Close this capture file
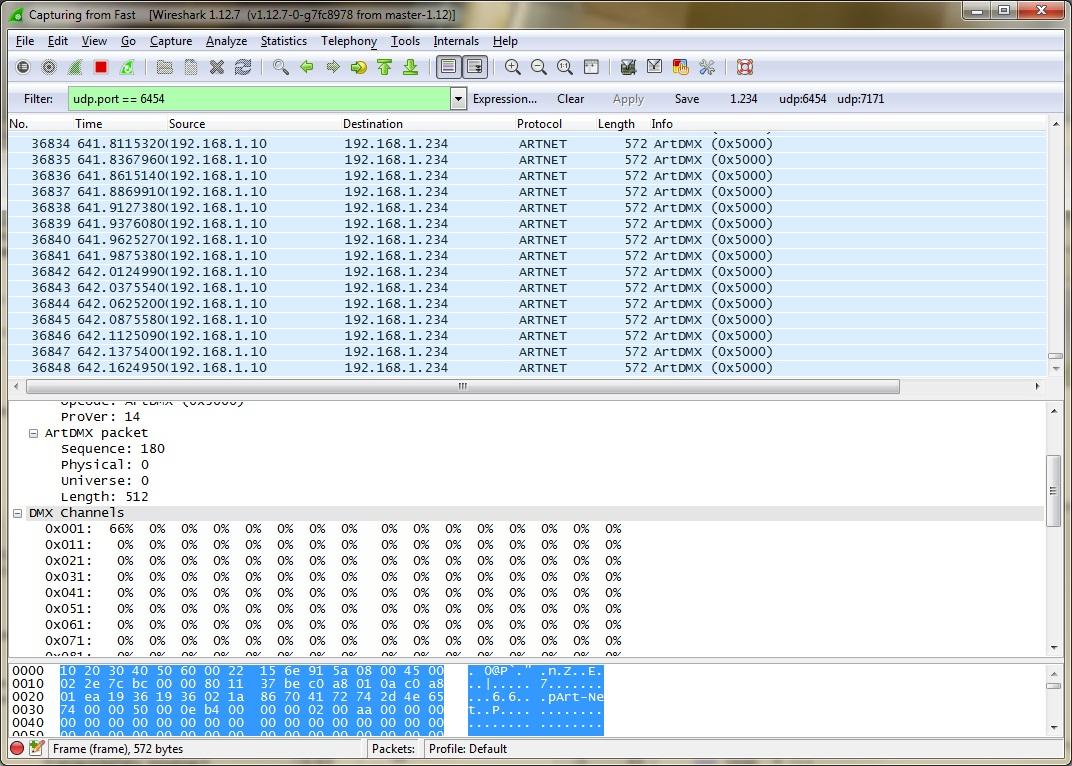Screen dimensions: 1072x766 [217, 67]
